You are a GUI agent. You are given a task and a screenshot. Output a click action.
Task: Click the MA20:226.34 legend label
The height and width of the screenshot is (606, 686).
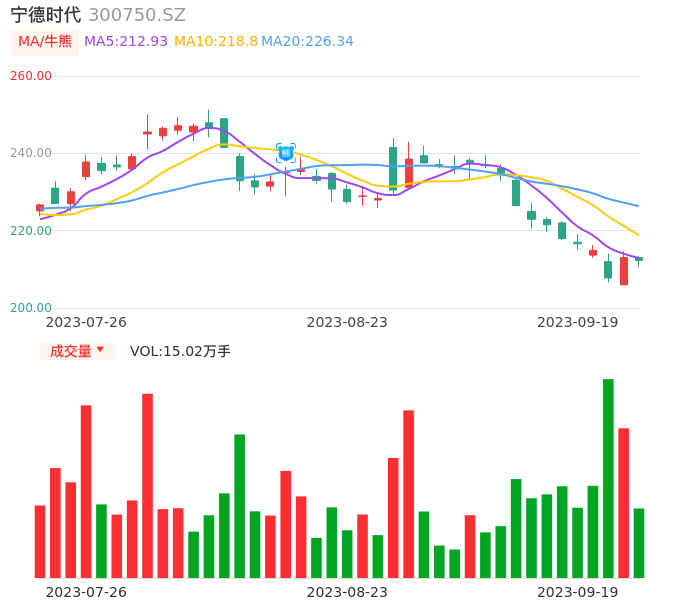coord(307,42)
